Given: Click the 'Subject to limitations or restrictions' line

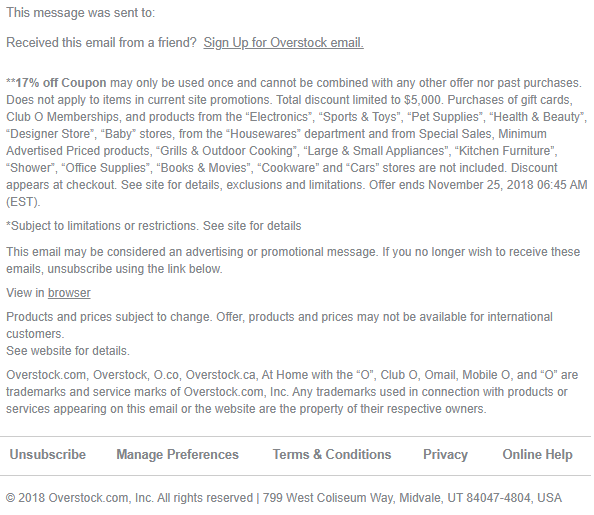Looking at the screenshot, I should tap(154, 226).
